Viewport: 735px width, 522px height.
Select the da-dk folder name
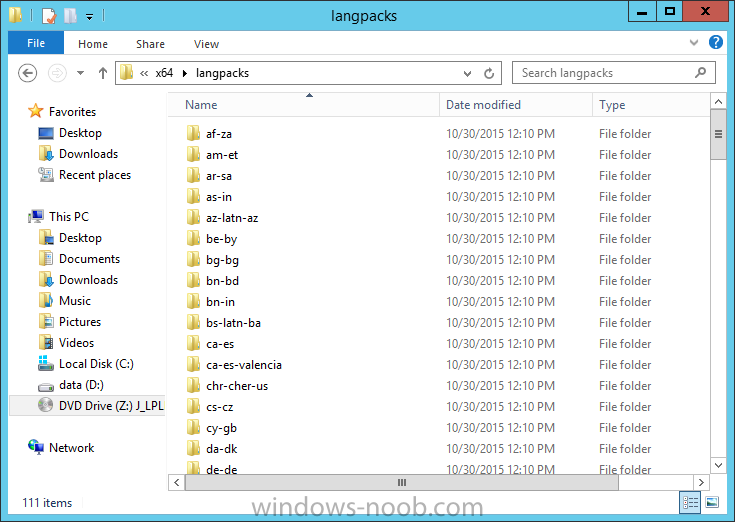(x=222, y=449)
